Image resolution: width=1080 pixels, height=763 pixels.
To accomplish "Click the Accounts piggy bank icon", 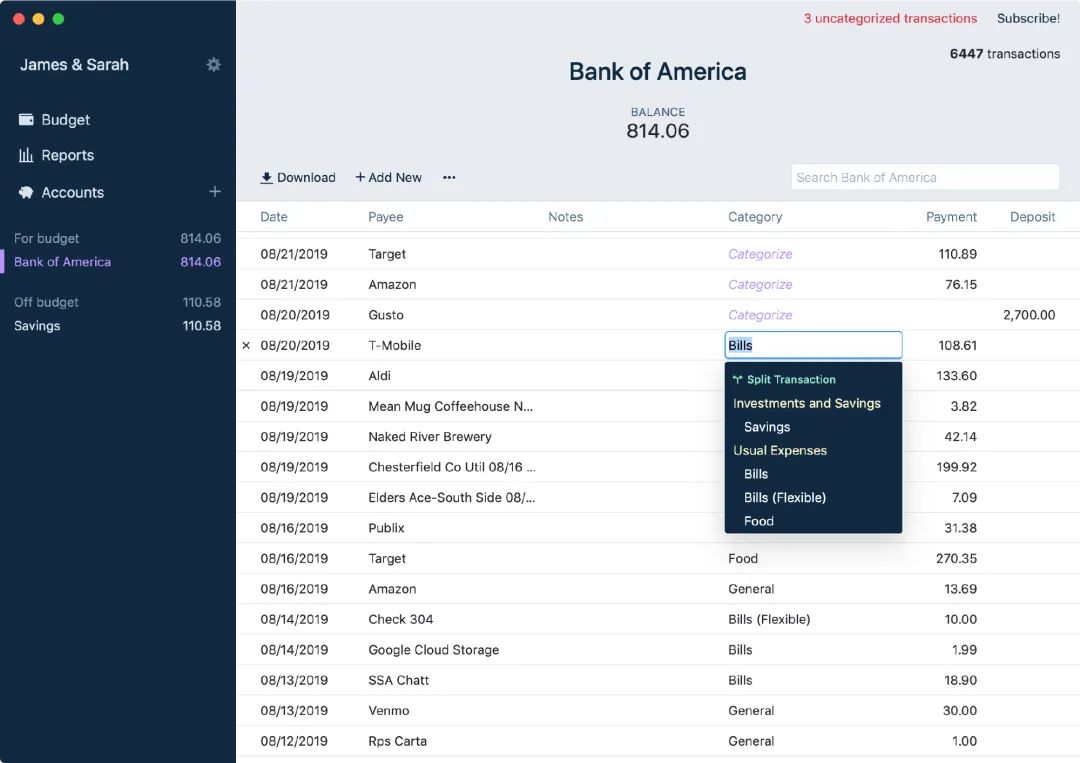I will coord(26,193).
